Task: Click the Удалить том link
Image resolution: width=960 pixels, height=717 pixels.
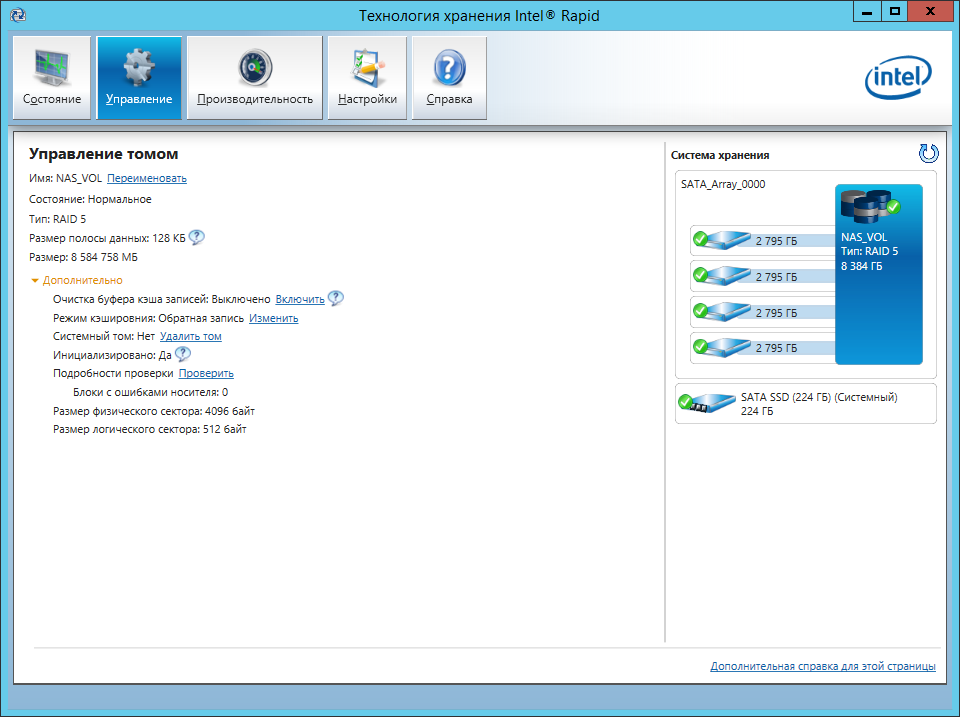Action: (190, 336)
